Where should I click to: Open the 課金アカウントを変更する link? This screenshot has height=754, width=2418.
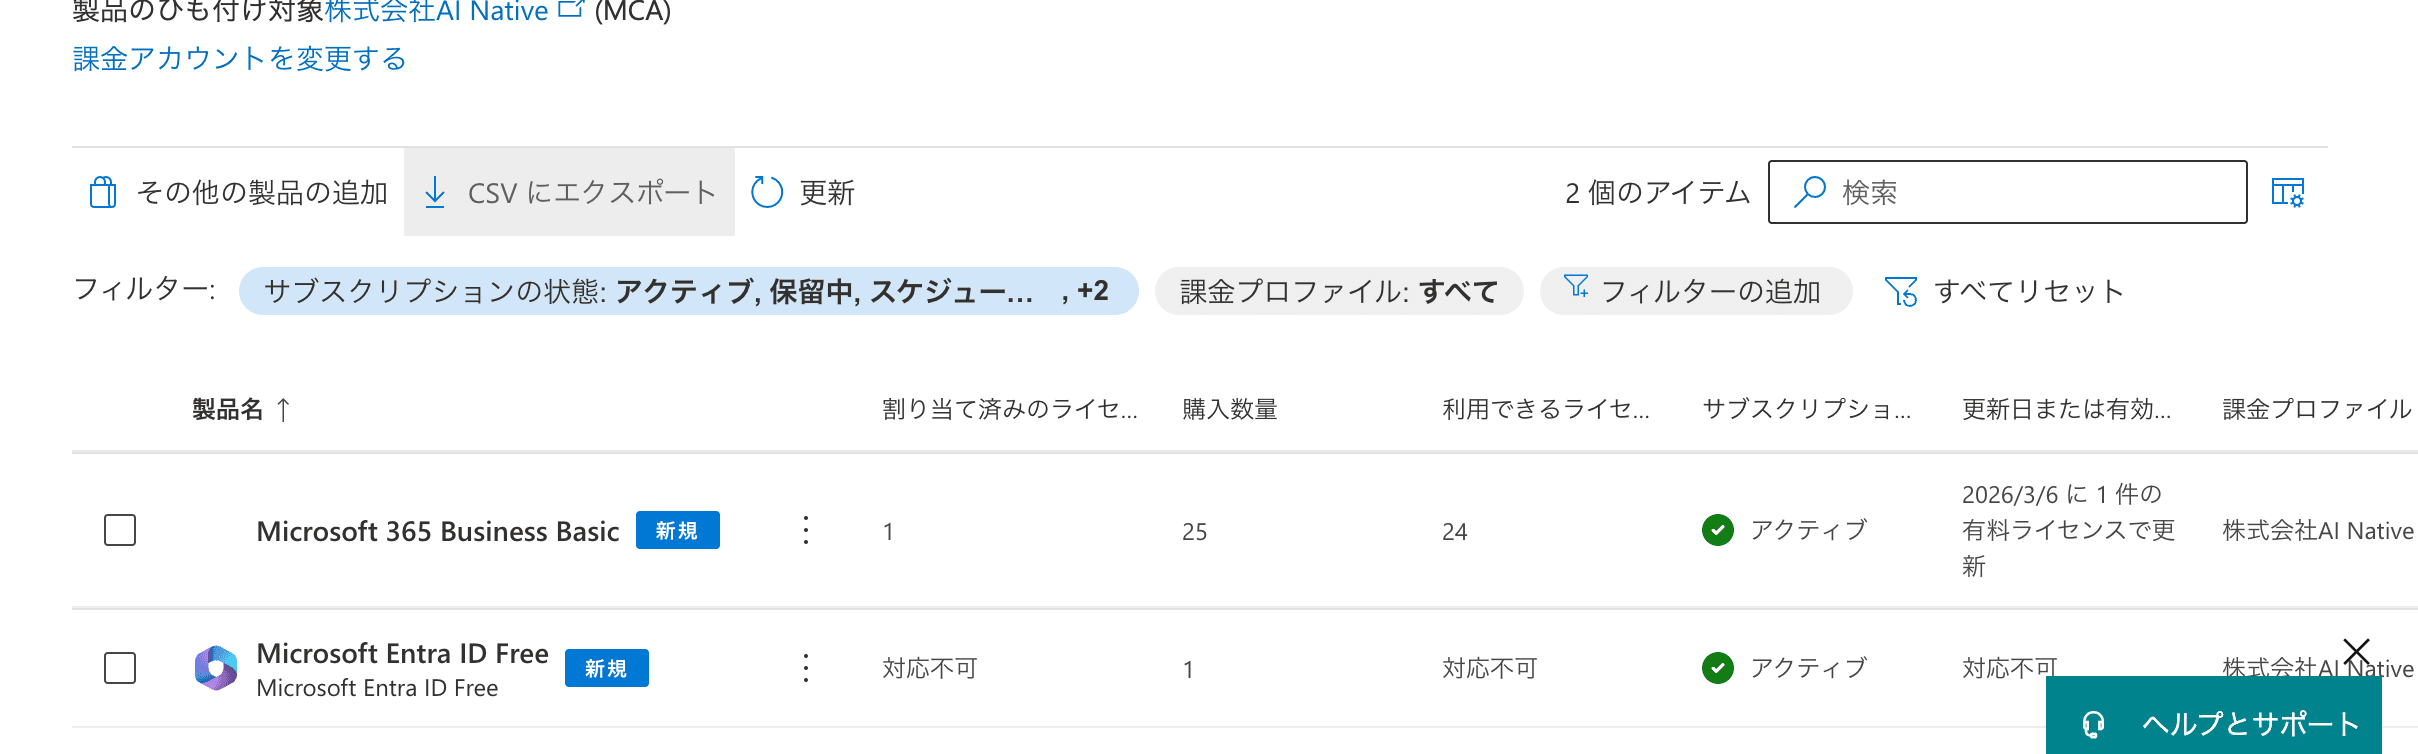pyautogui.click(x=237, y=59)
